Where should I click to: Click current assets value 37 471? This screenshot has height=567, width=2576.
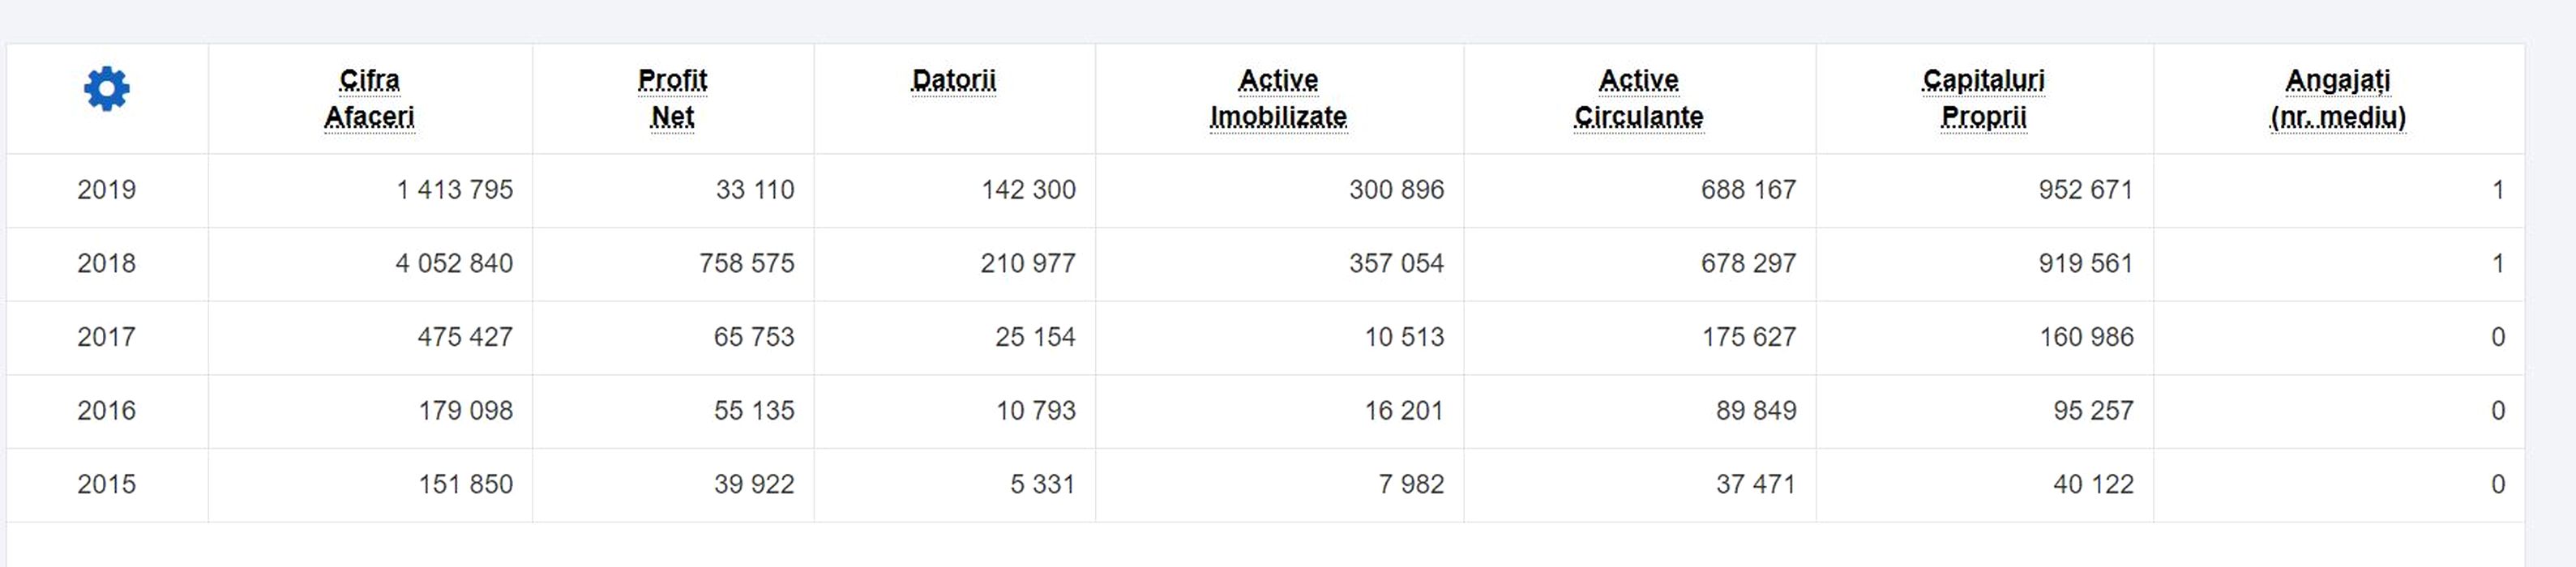[1755, 484]
